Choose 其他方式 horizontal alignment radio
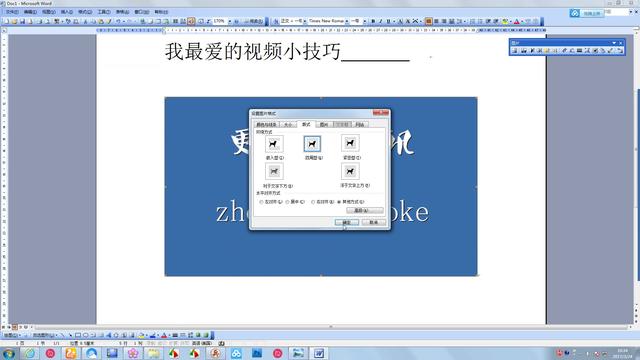640x360 pixels. pyautogui.click(x=339, y=202)
